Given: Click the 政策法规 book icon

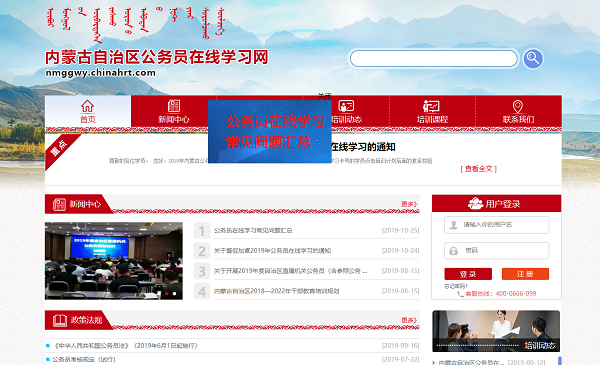Looking at the screenshot, I should (x=60, y=320).
